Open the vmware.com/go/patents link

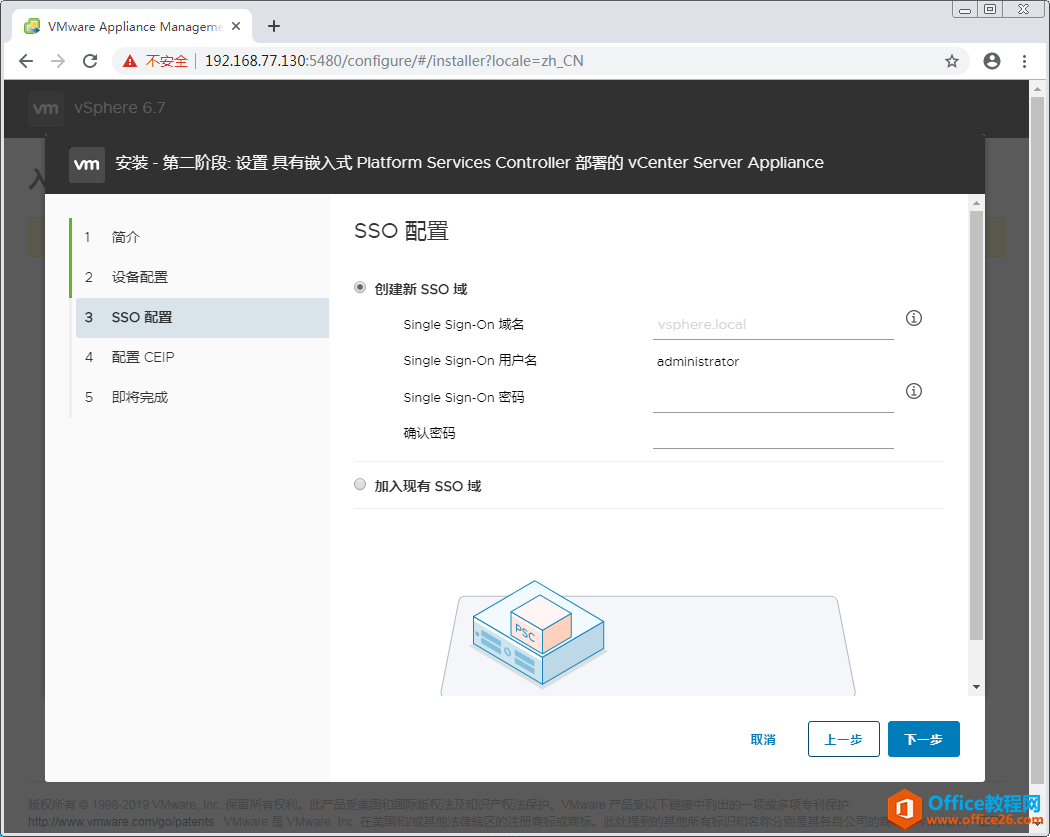pyautogui.click(x=121, y=822)
